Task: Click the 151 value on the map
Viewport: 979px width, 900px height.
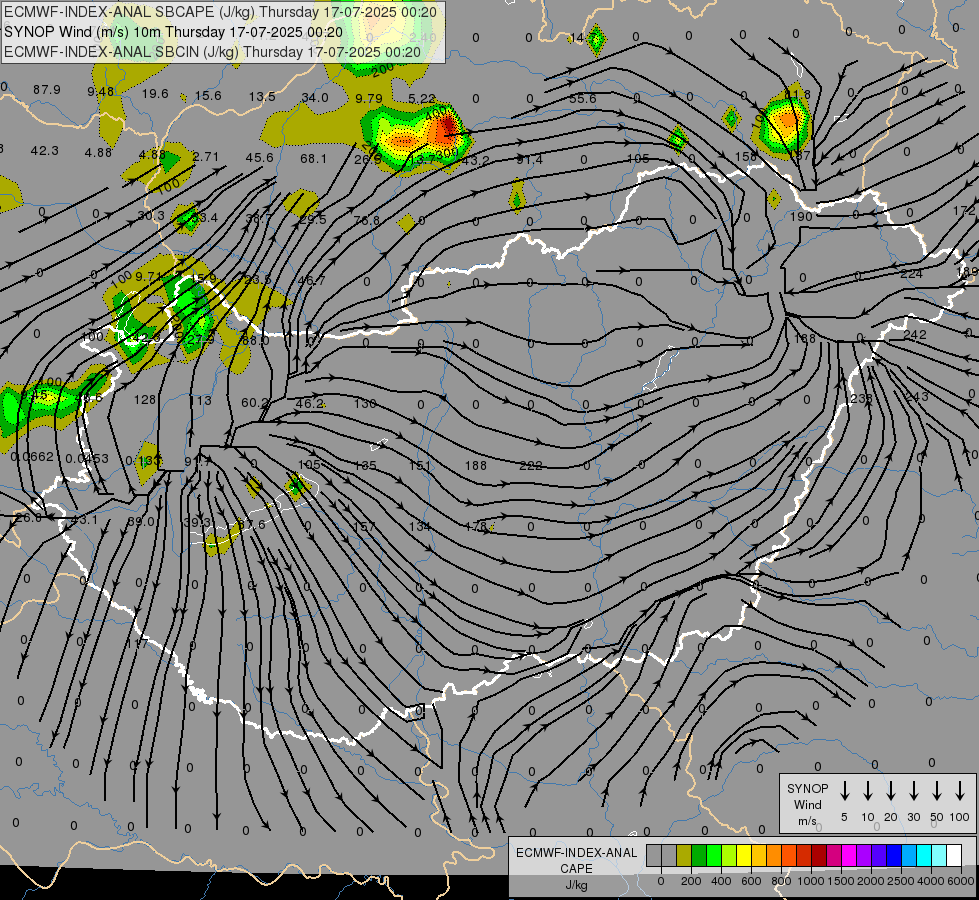Action: click(x=420, y=465)
